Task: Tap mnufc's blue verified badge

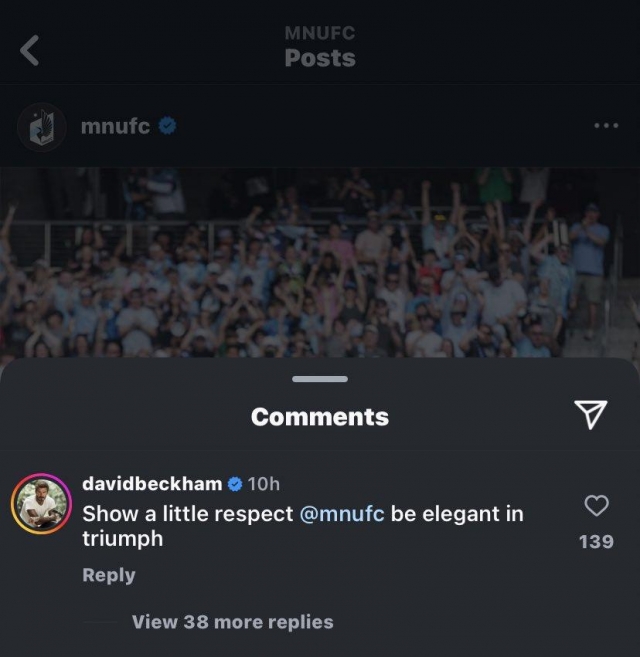Action: [168, 126]
